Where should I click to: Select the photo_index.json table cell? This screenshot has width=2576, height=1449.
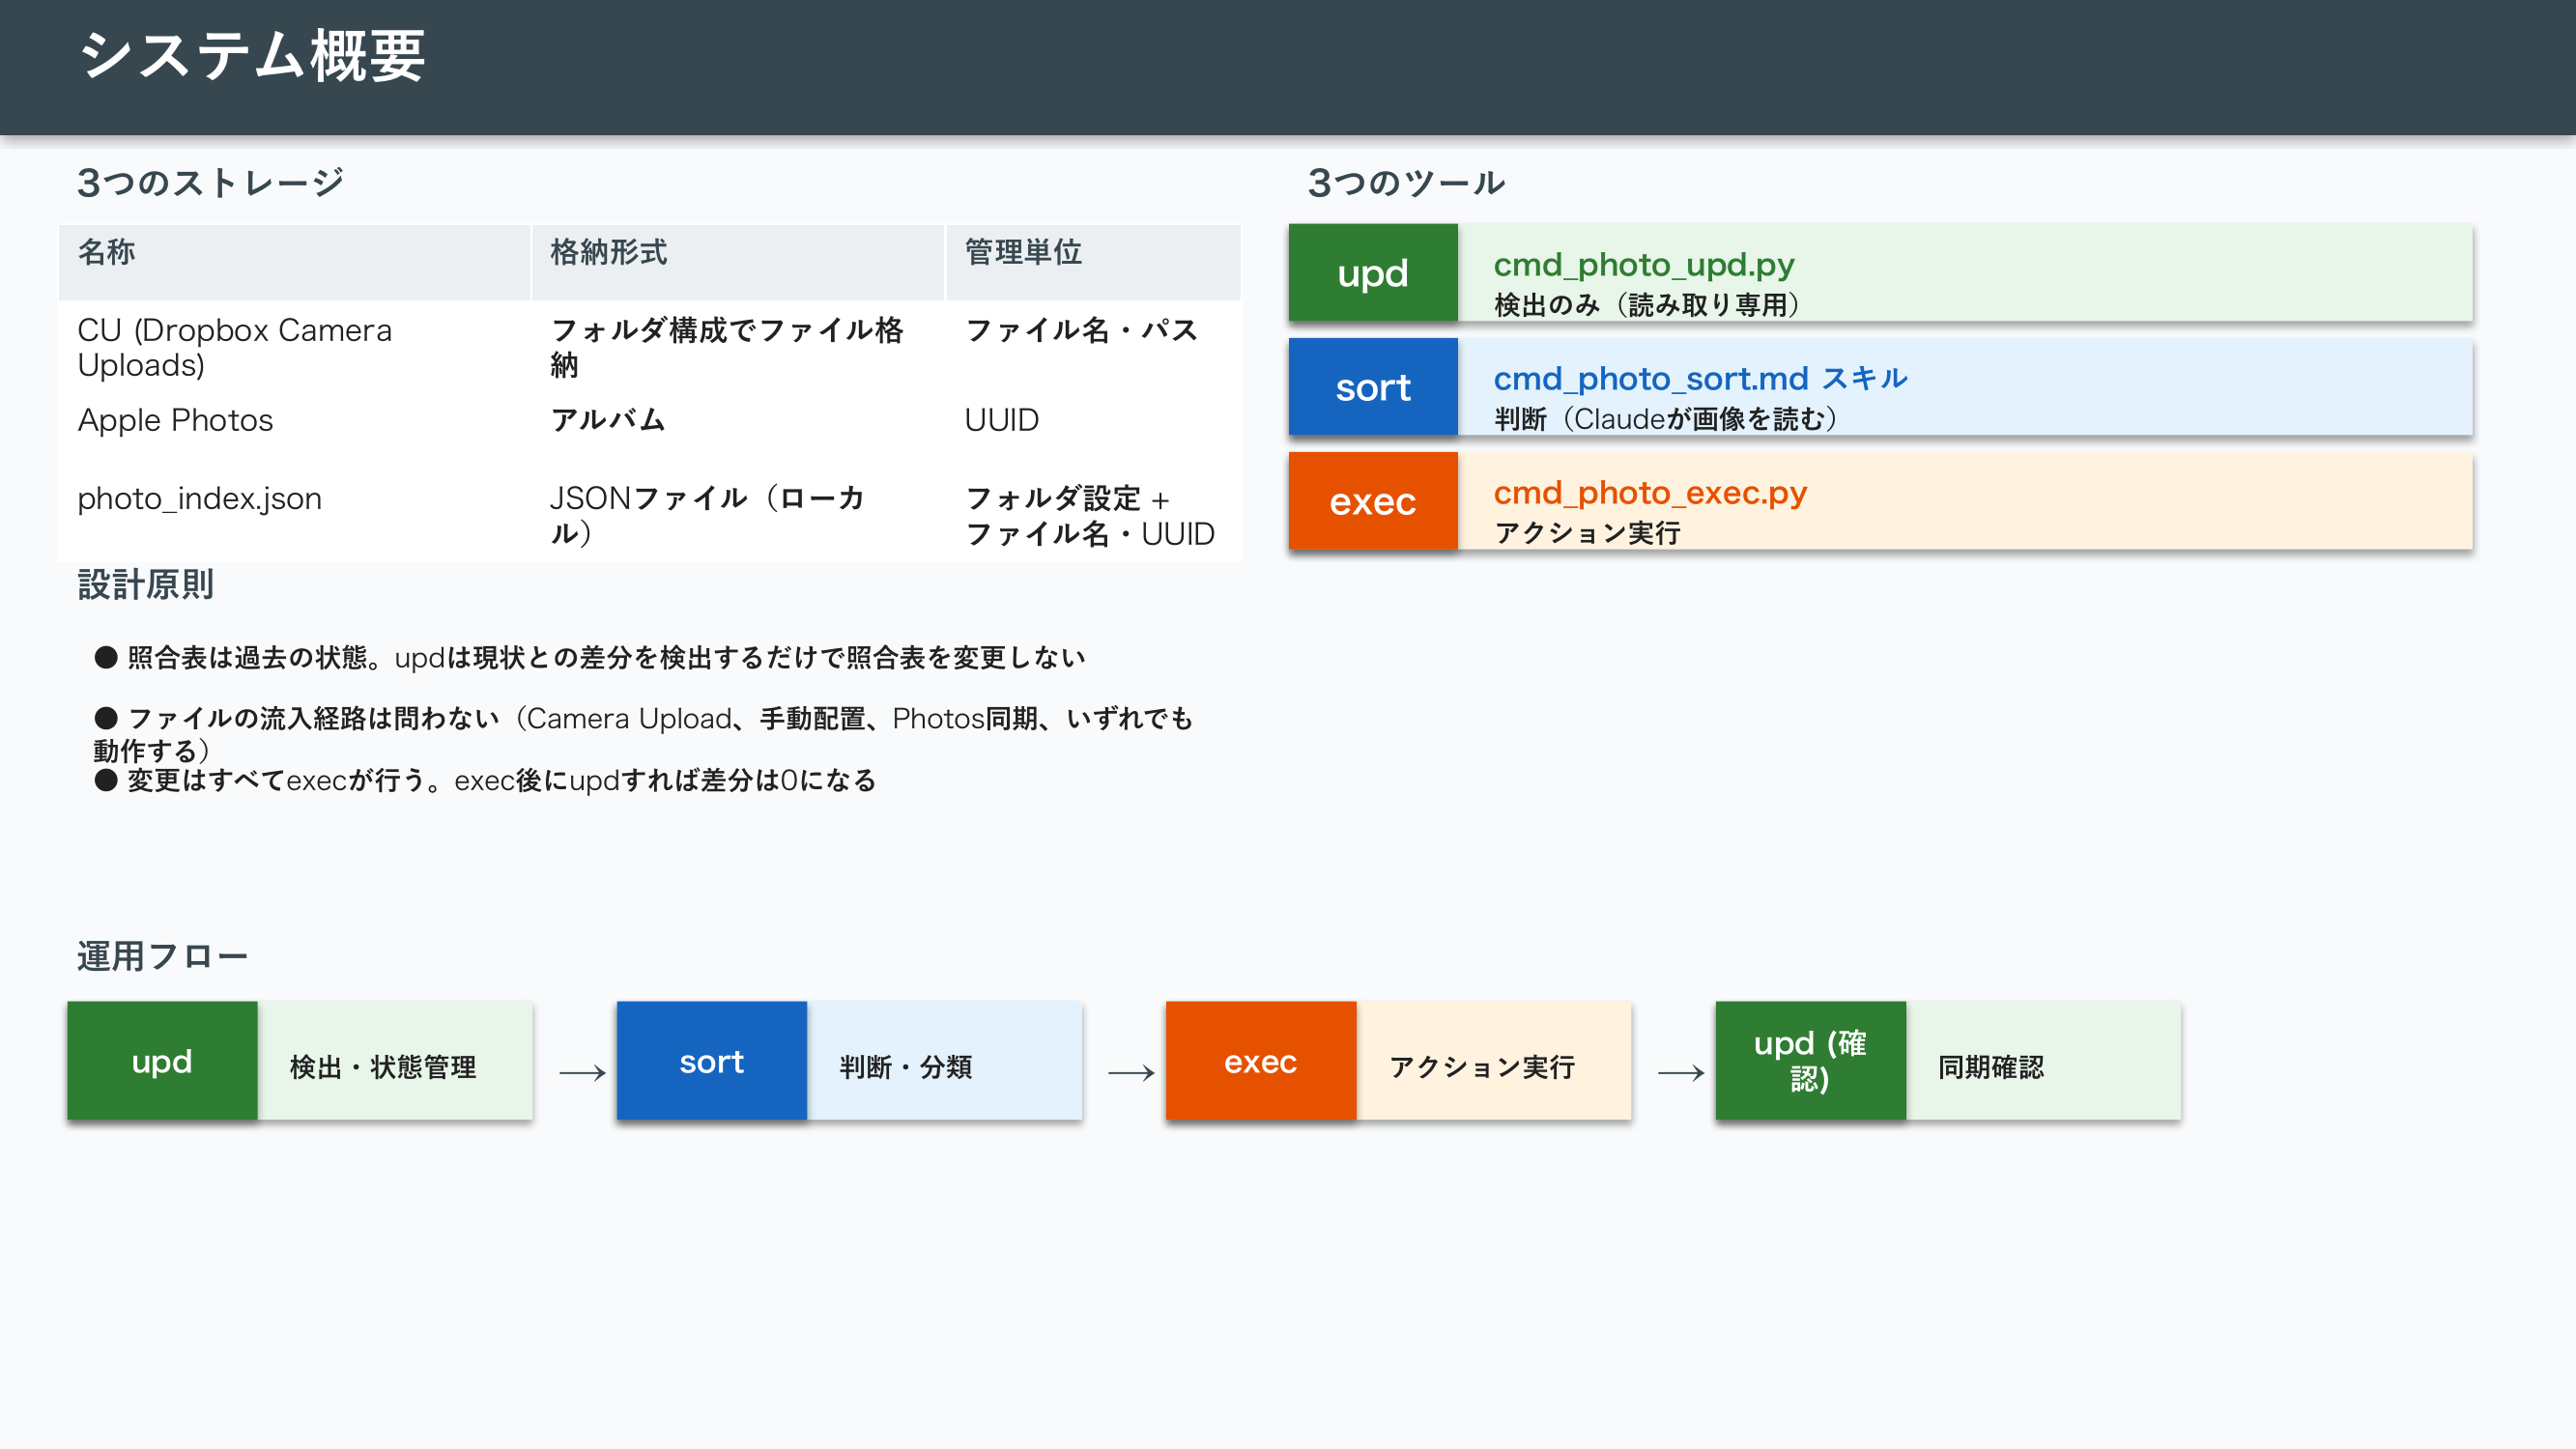coord(200,498)
